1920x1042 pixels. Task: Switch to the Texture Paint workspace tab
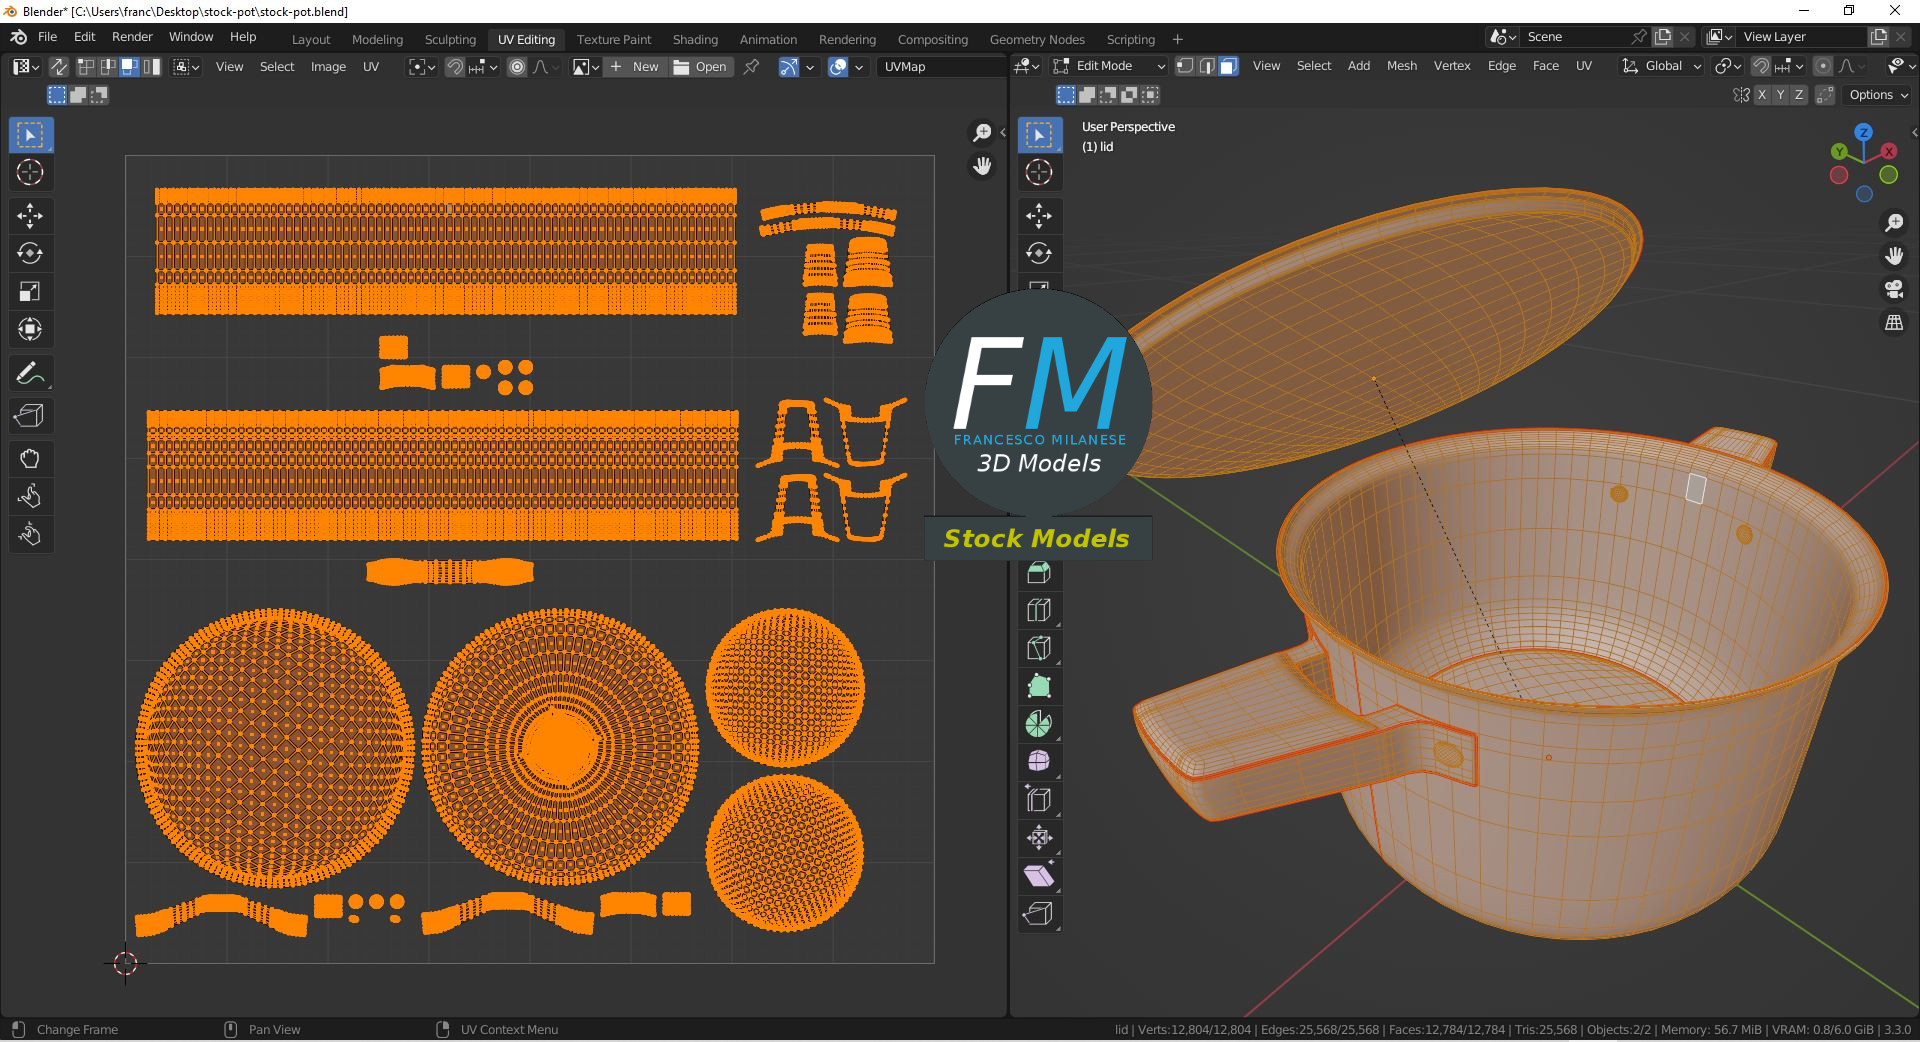[613, 39]
